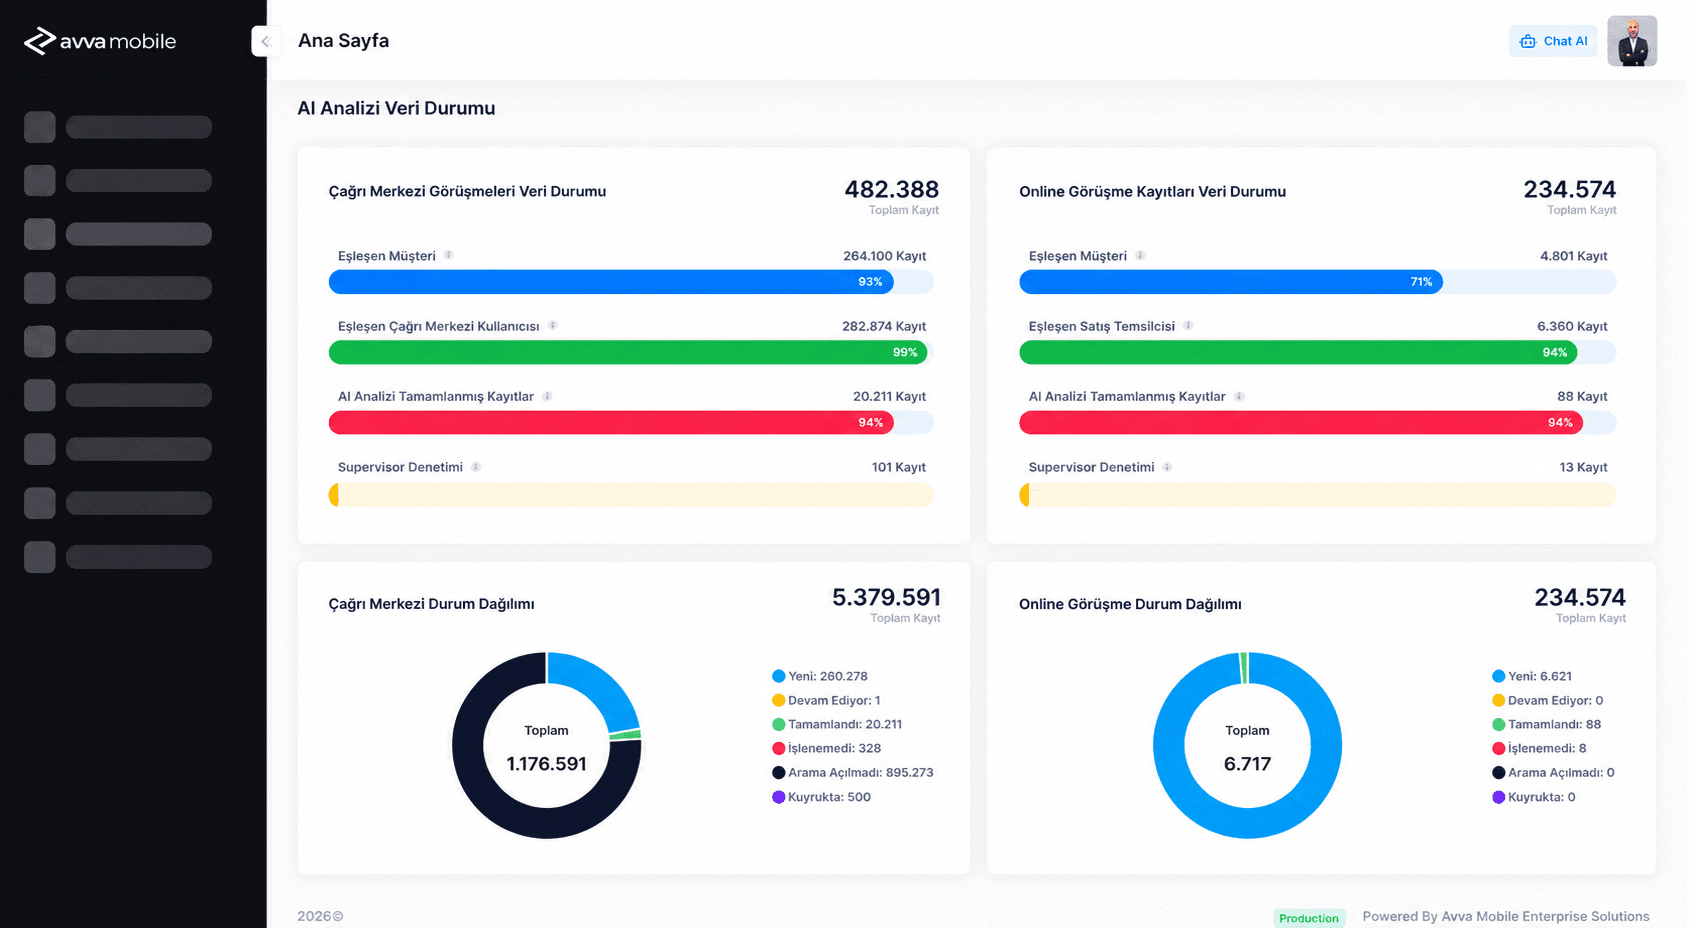
Task: Click the 88 Kayıt value
Action: pos(1582,396)
